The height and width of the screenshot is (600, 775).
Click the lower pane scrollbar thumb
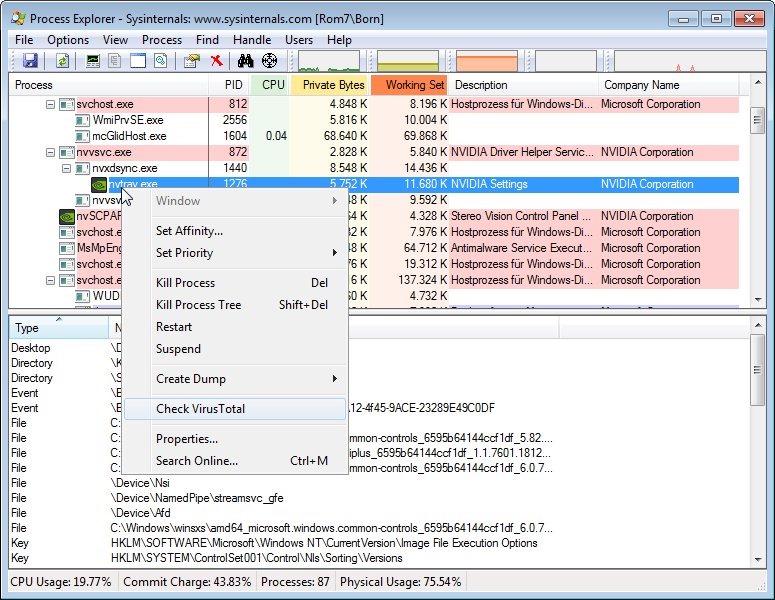click(757, 370)
